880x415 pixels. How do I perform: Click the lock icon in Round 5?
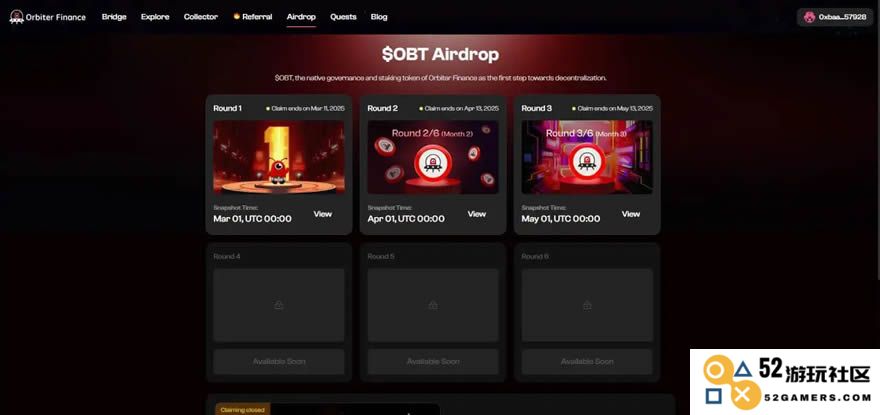coord(433,305)
